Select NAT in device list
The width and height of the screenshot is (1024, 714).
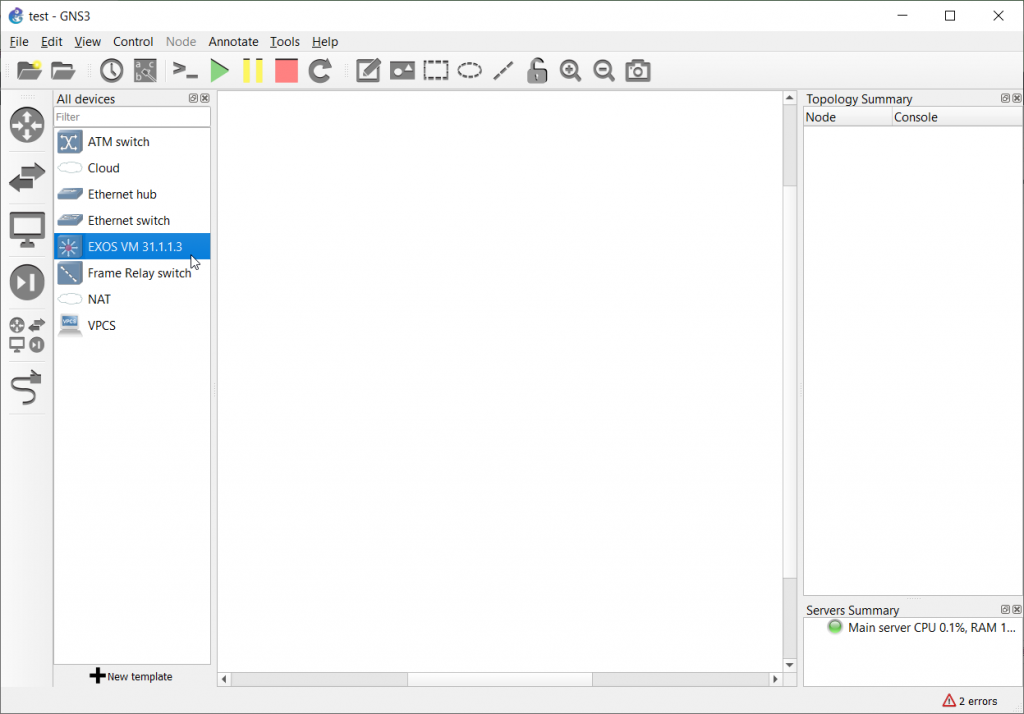coord(132,299)
